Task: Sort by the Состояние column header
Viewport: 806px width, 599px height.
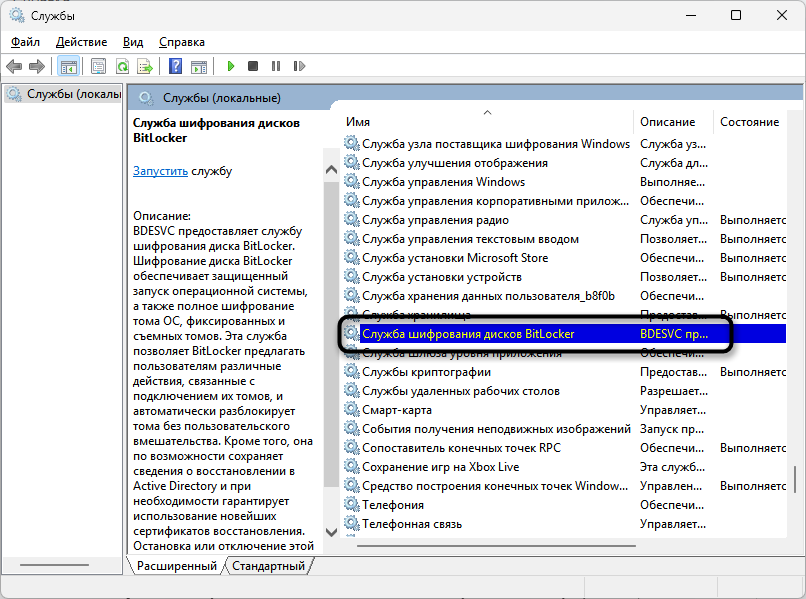Action: (749, 121)
